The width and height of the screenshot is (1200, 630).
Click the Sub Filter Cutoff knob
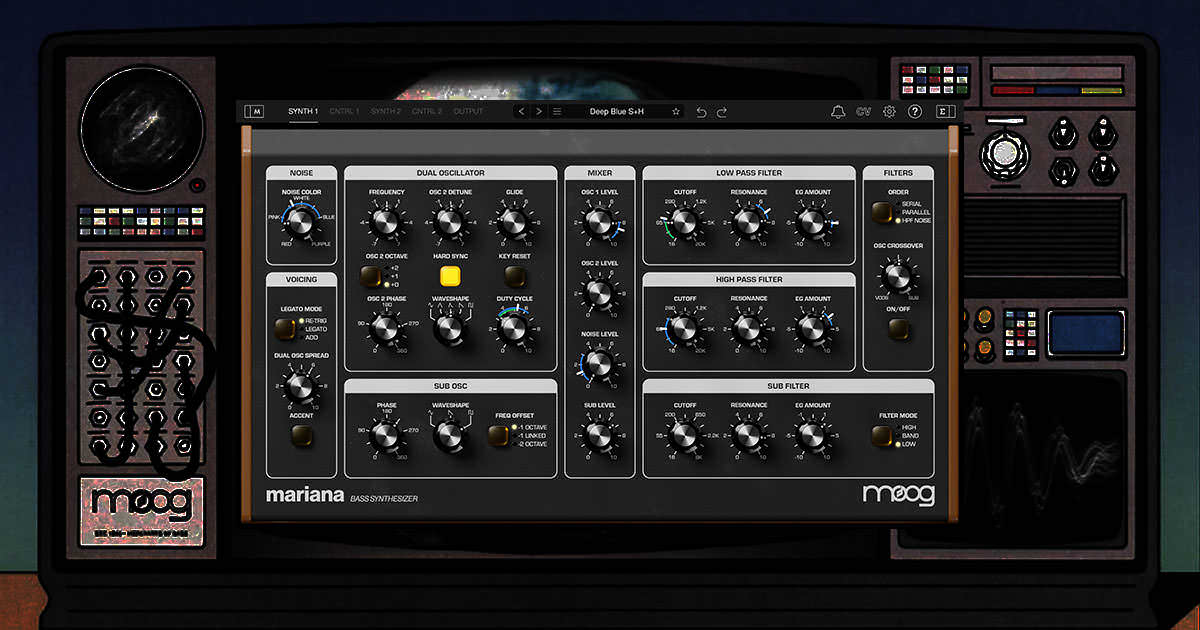coord(684,435)
